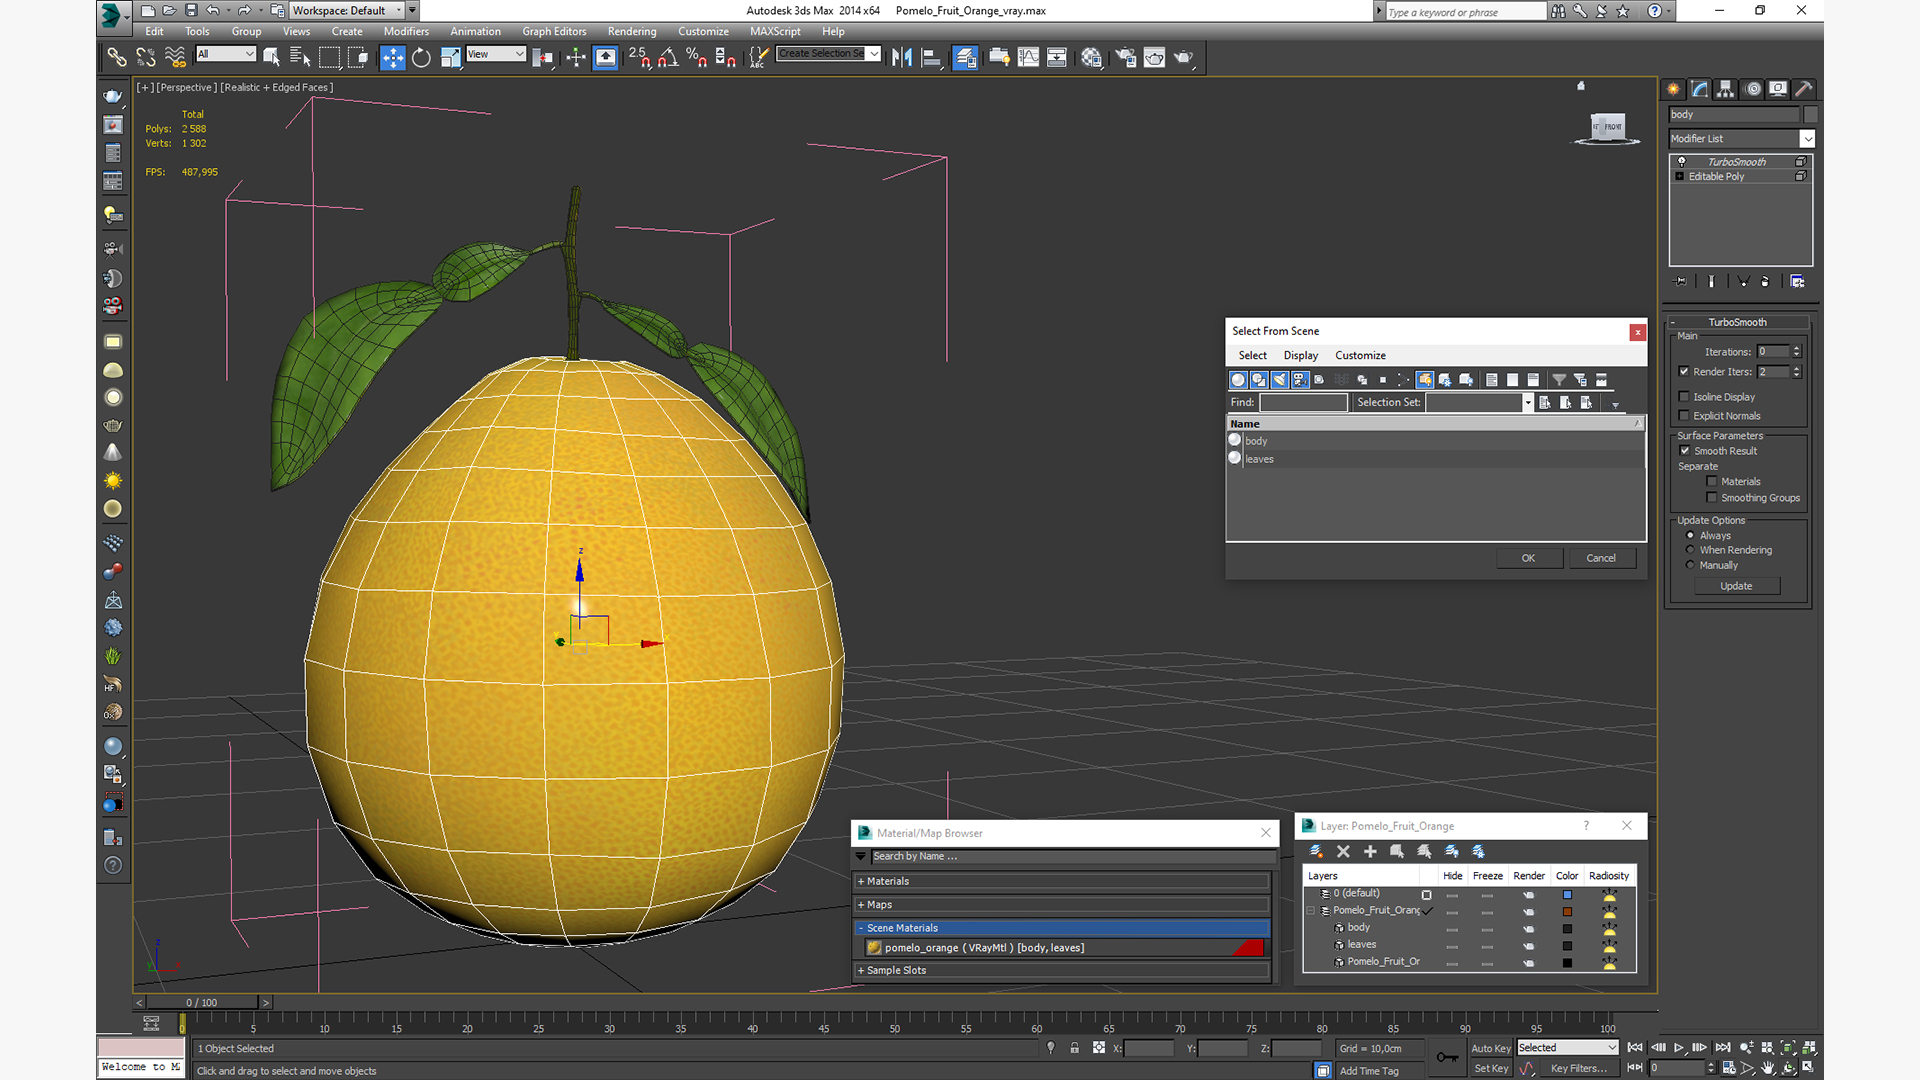Open the Rendering menu
This screenshot has width=1920, height=1080.
[x=632, y=31]
